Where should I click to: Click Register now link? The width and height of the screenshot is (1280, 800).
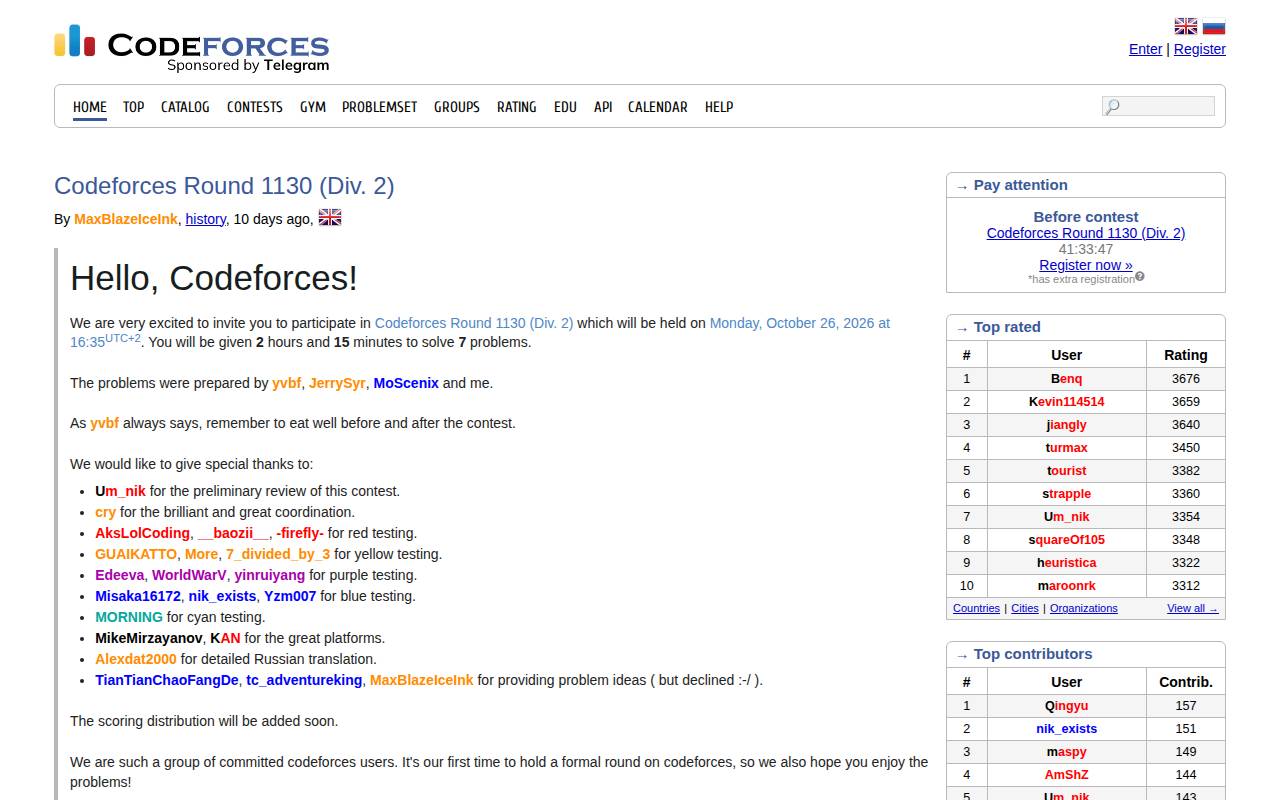1086,265
